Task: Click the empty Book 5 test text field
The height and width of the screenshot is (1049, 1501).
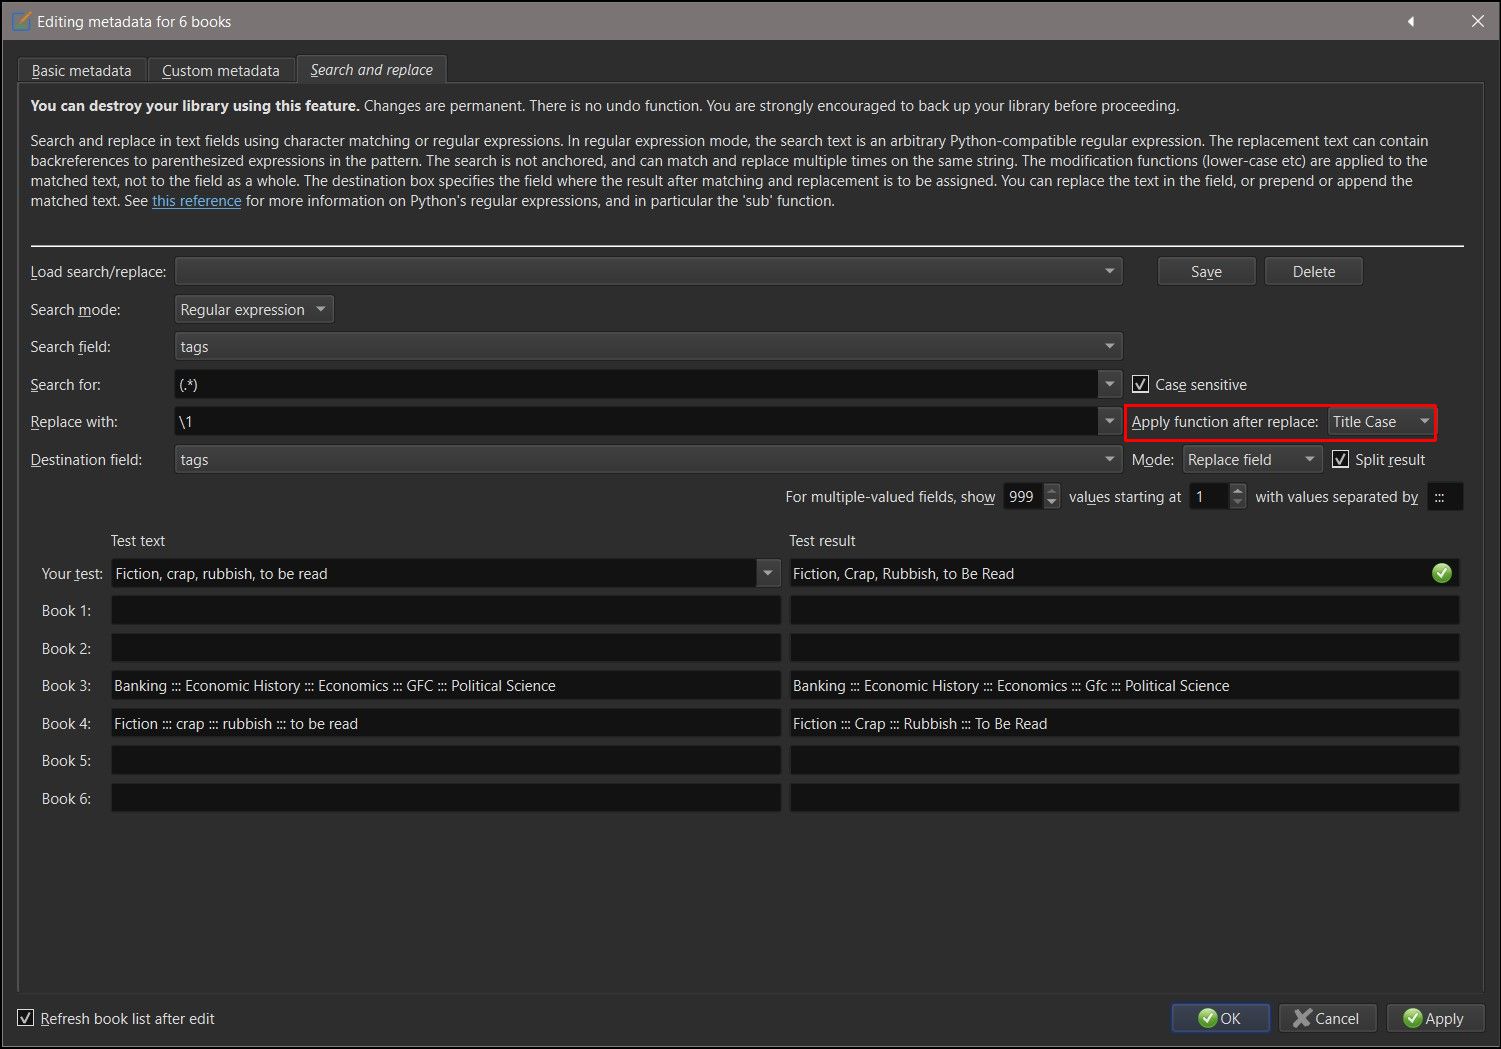Action: click(x=445, y=760)
